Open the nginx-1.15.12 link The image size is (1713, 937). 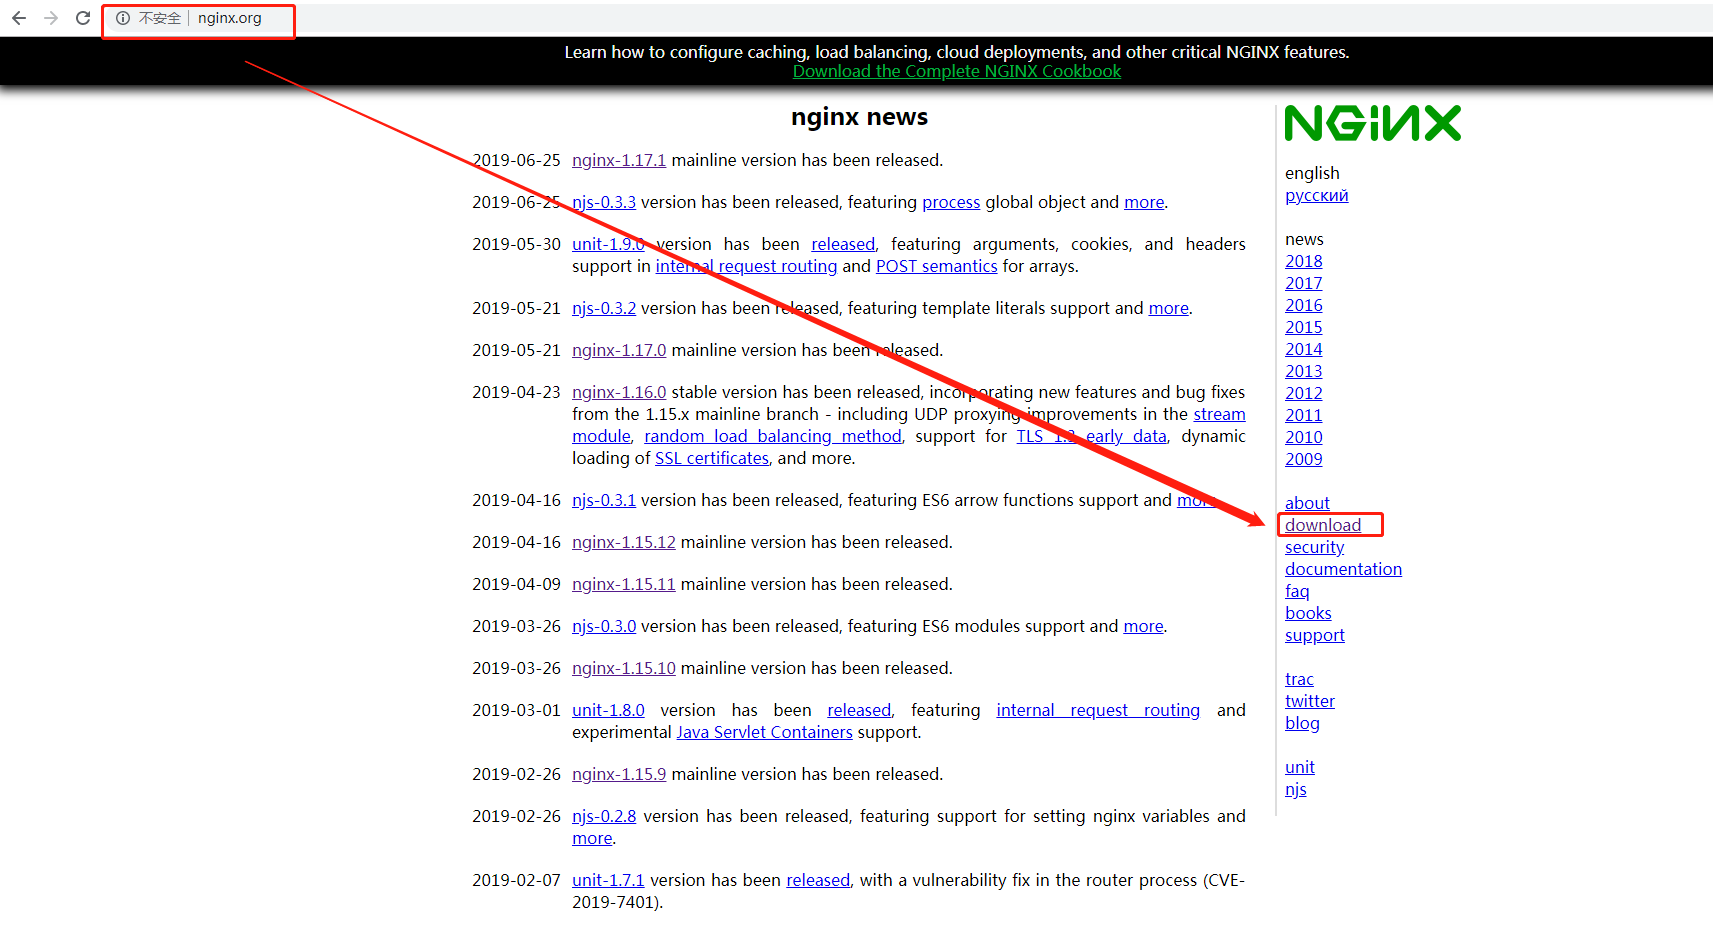[623, 542]
